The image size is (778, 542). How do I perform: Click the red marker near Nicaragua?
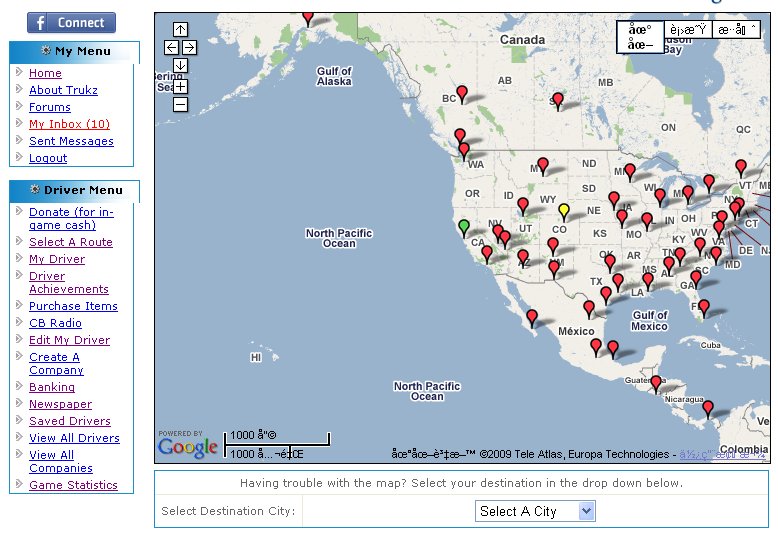pyautogui.click(x=708, y=409)
